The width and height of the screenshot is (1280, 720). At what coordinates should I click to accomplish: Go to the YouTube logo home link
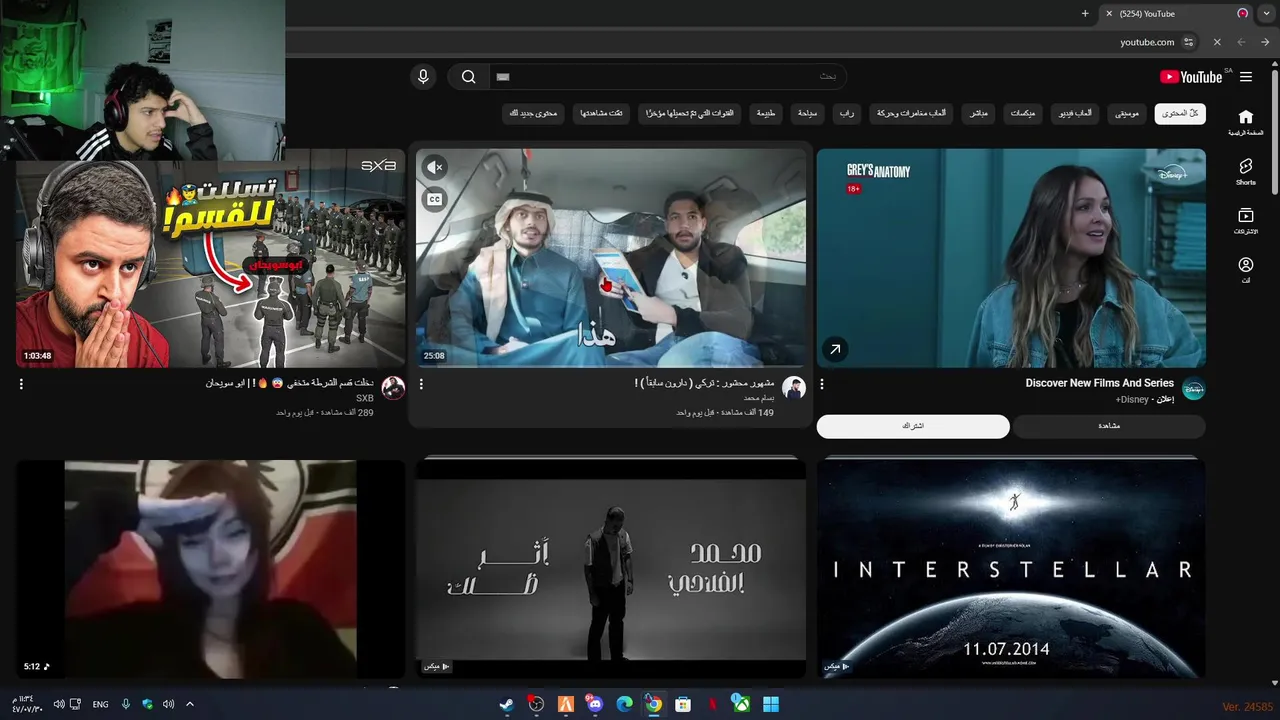tap(1191, 77)
